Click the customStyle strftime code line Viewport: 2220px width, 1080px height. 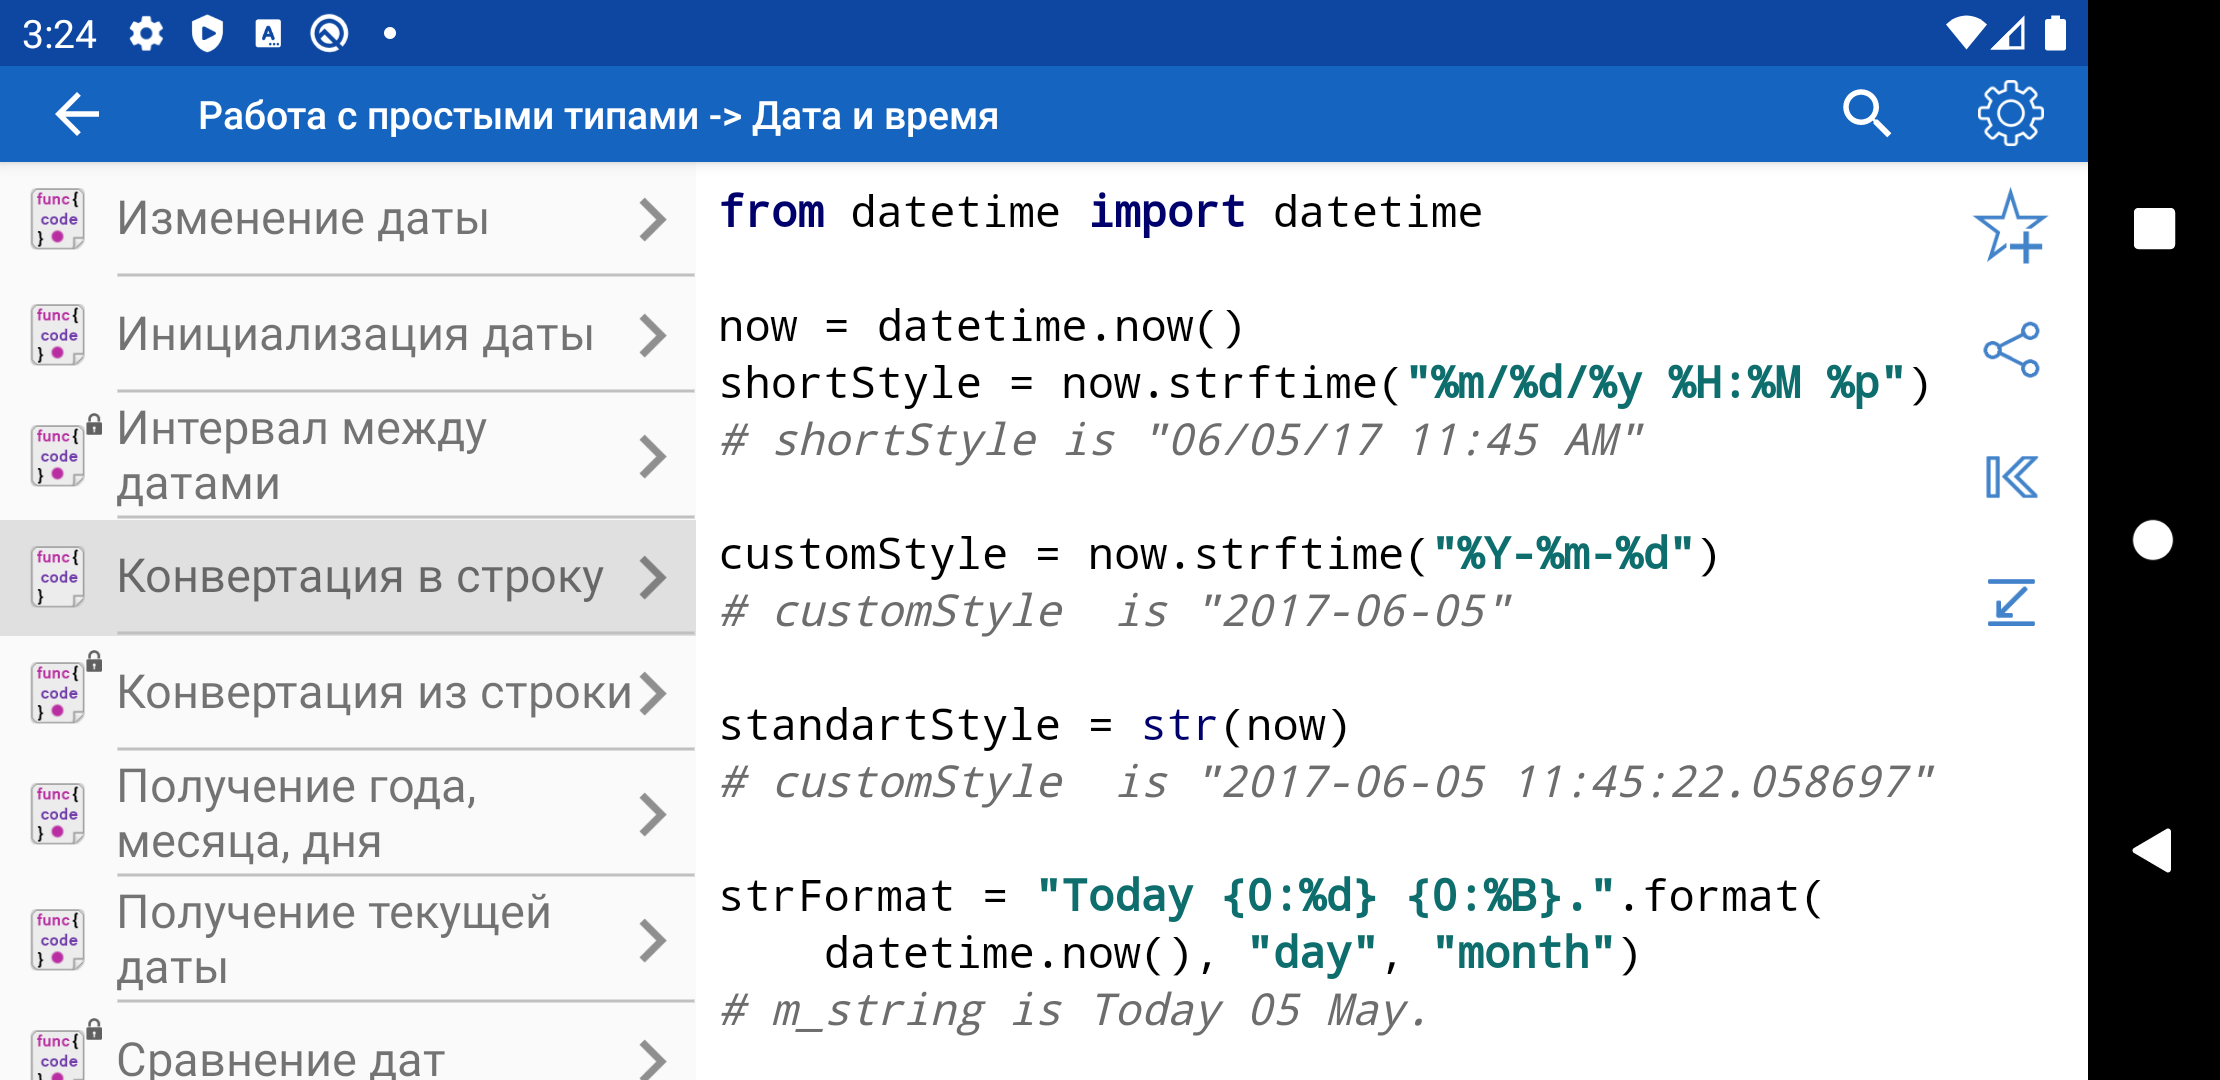coord(1218,554)
